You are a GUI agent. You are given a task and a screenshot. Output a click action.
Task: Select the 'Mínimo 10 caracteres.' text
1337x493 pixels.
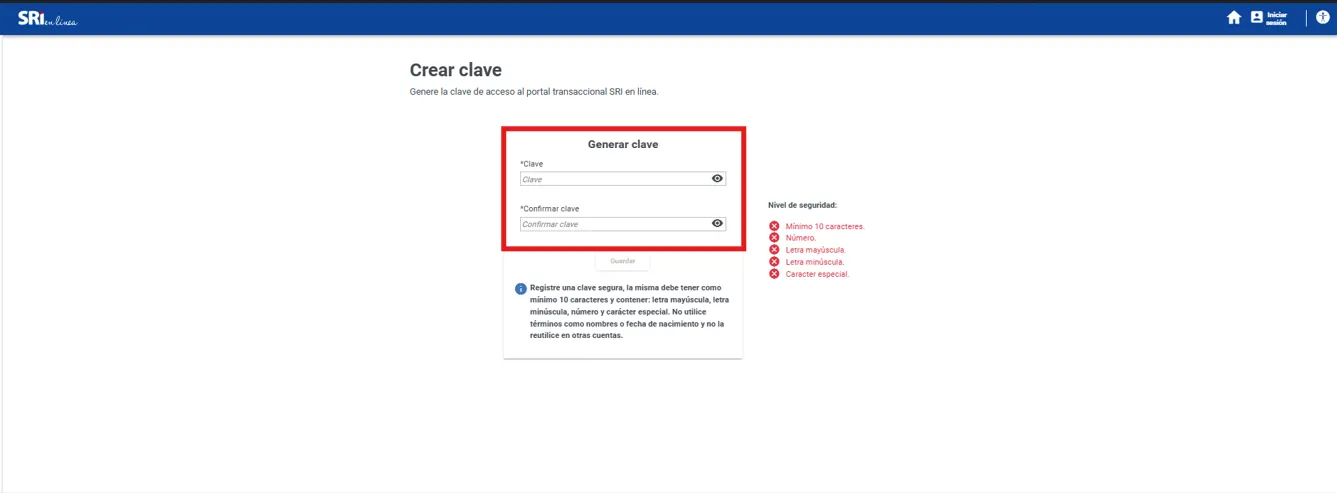(x=825, y=227)
